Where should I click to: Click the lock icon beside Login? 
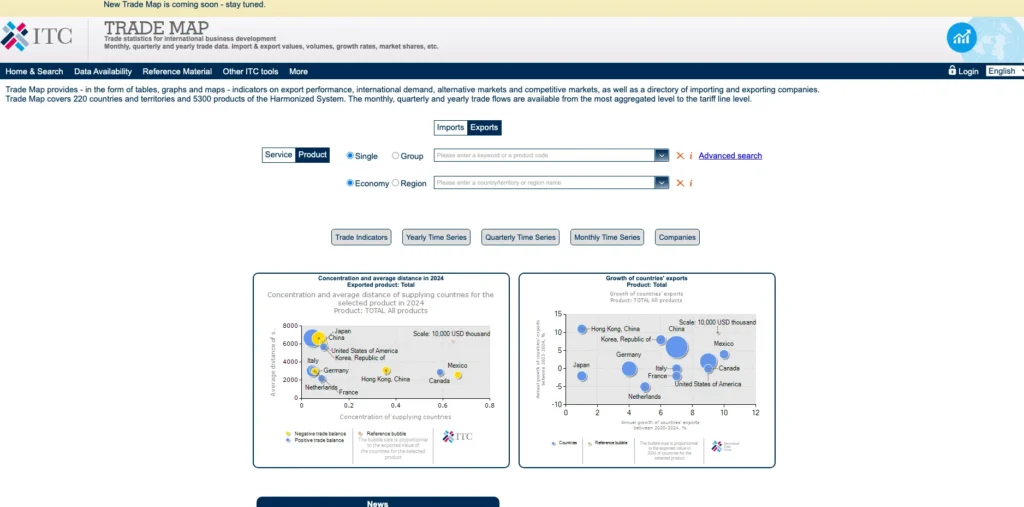pyautogui.click(x=952, y=71)
